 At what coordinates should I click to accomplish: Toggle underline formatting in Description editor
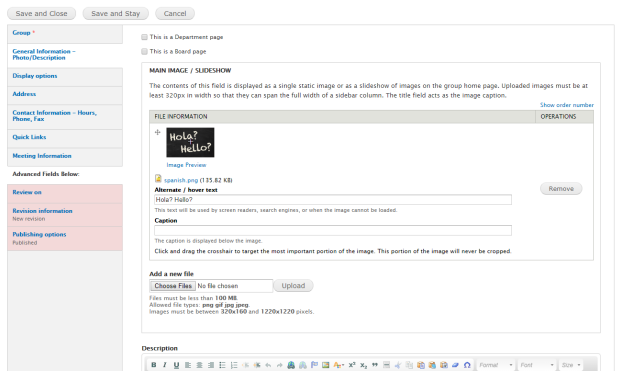pos(176,365)
